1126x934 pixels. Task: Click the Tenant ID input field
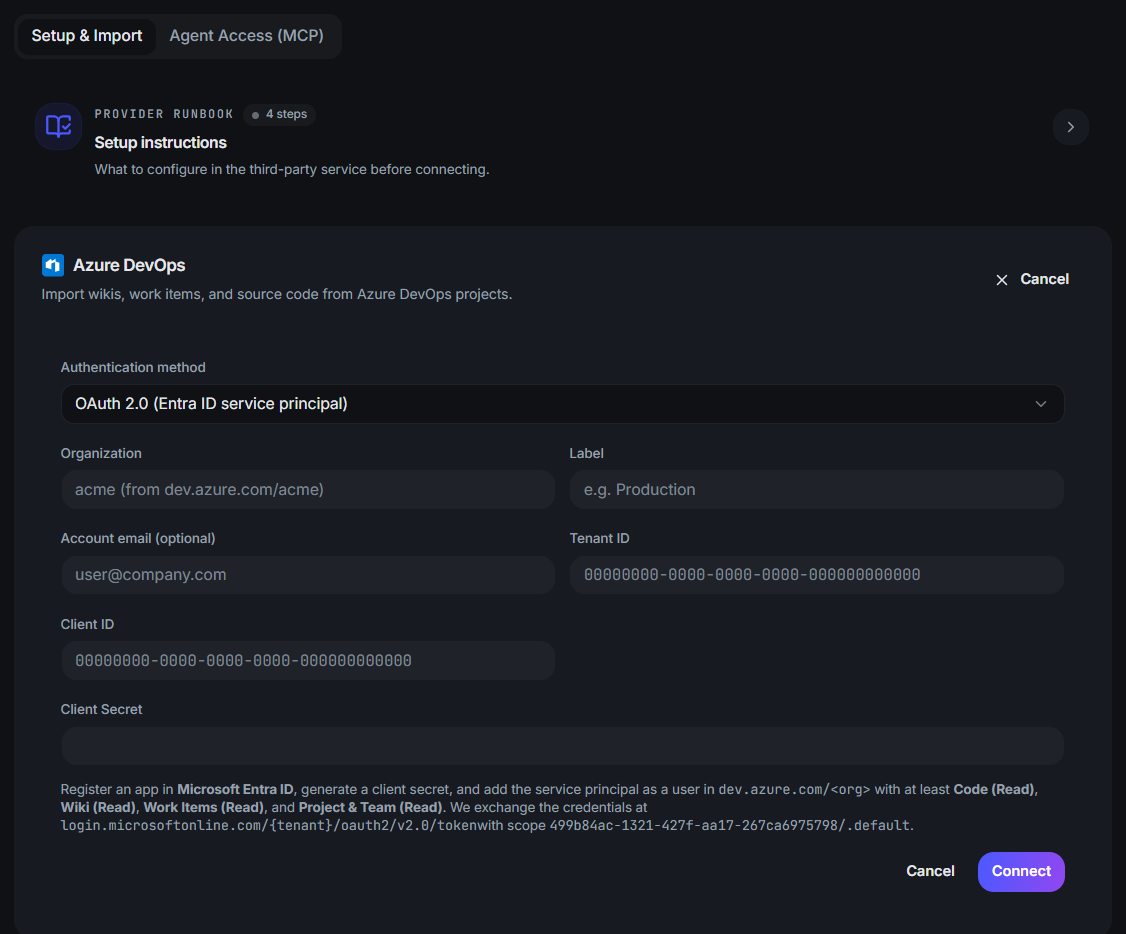(816, 574)
